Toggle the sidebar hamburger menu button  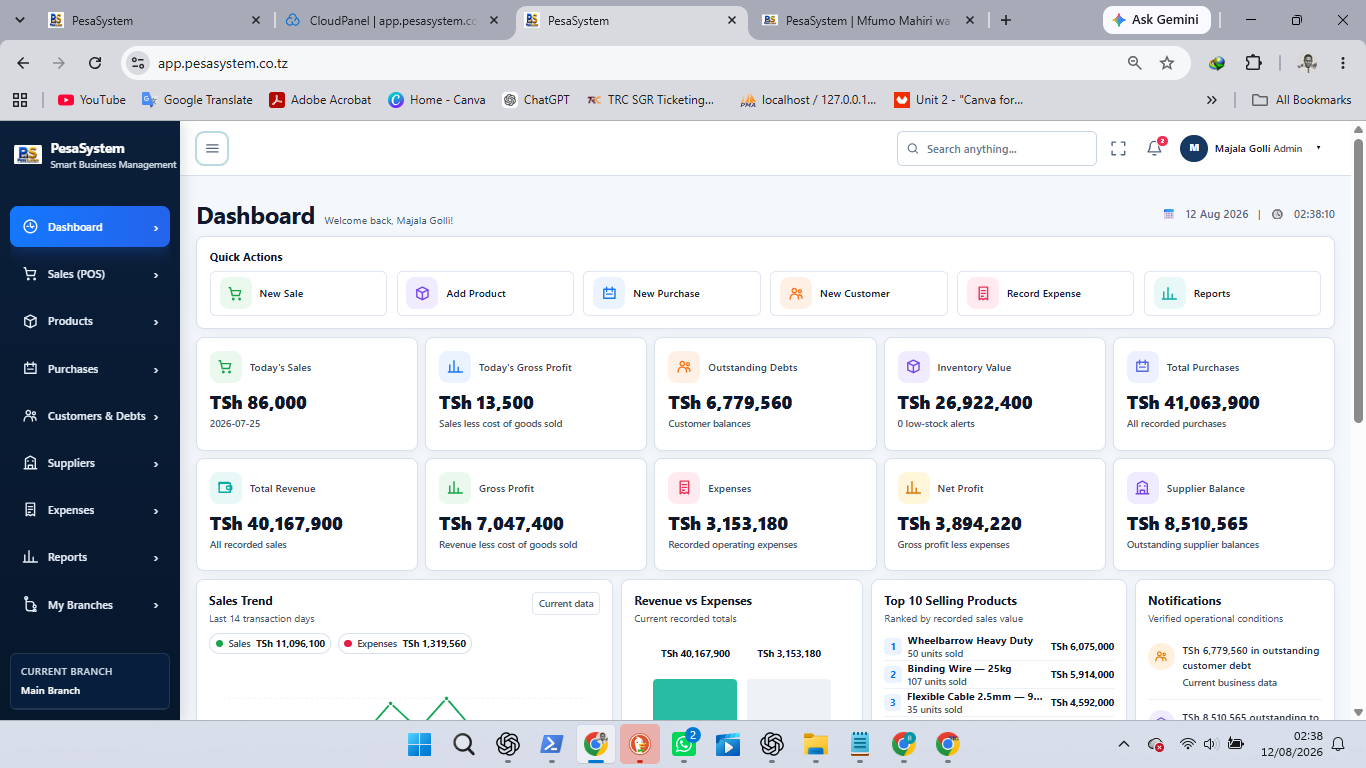(x=212, y=148)
